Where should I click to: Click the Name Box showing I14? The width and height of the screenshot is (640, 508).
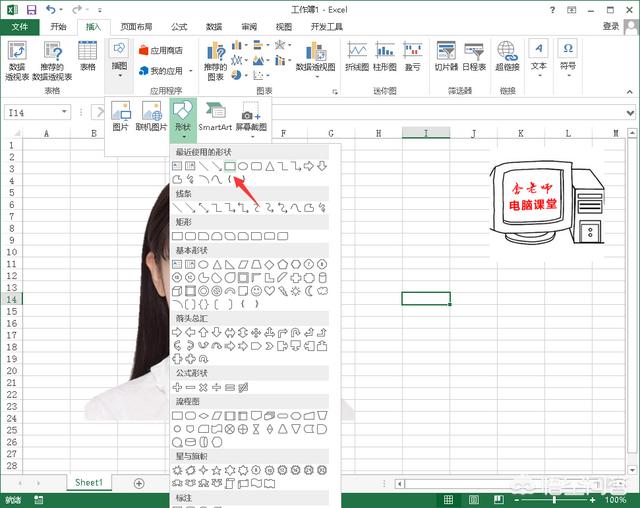pyautogui.click(x=45, y=113)
